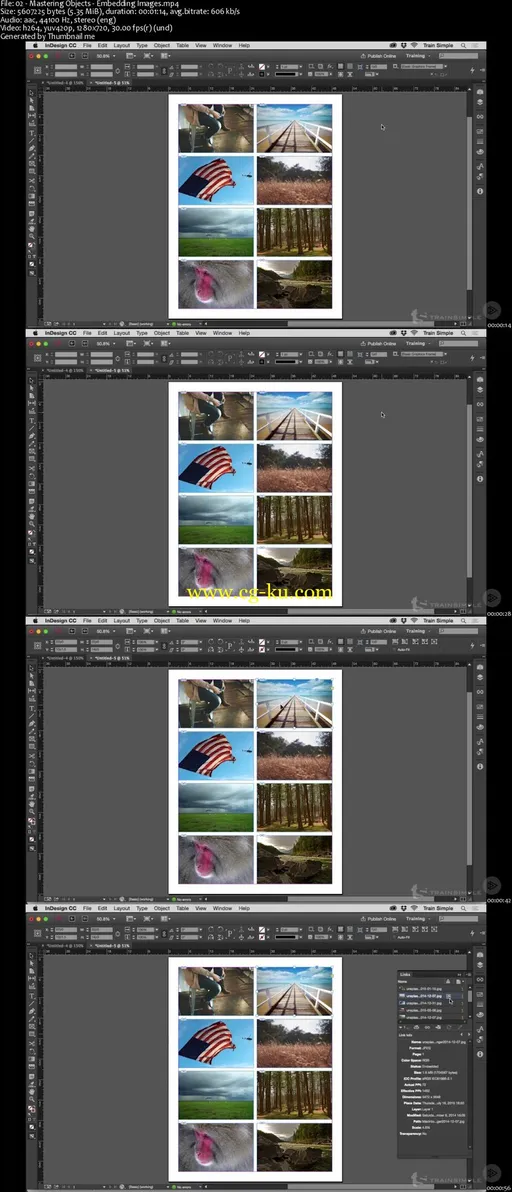Open the Info dock icon in the 00:00:56 frame
The image size is (512, 1192).
click(x=480, y=1054)
